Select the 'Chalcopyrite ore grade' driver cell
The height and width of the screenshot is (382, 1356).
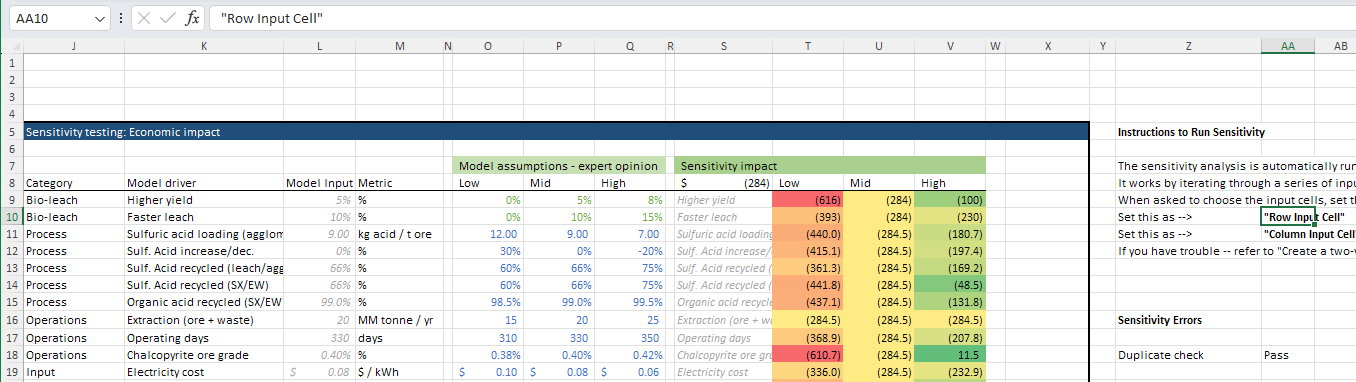click(204, 355)
